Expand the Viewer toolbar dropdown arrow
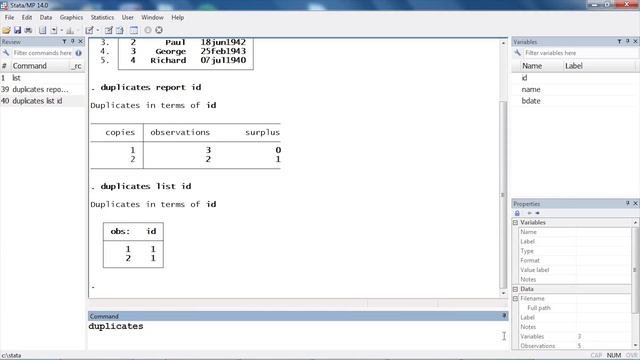The width and height of the screenshot is (640, 360). pyautogui.click(x=62, y=30)
